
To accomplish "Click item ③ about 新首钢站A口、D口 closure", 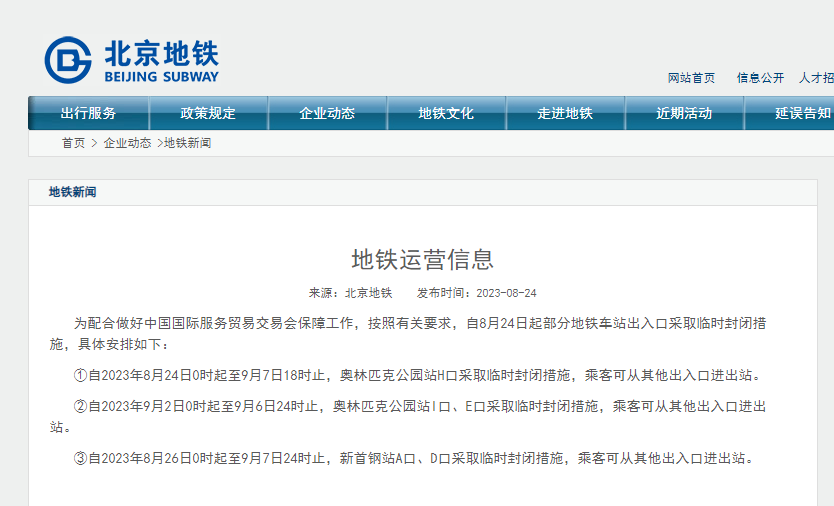I will pyautogui.click(x=414, y=458).
